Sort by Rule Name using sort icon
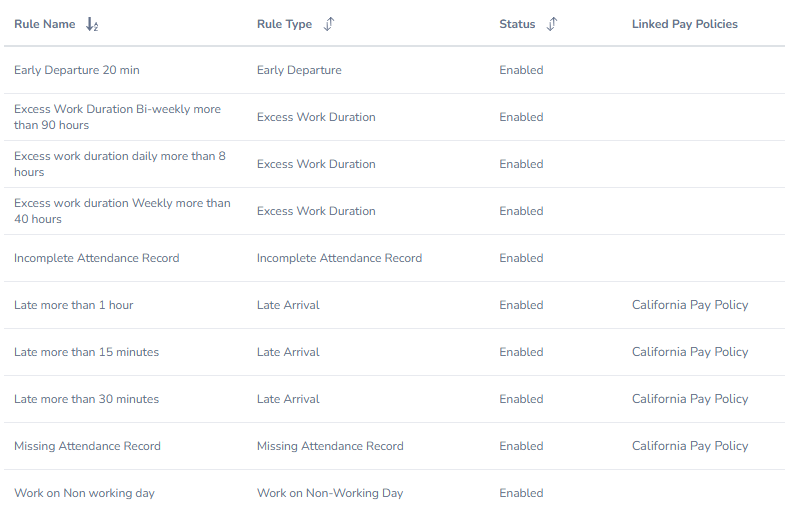The height and width of the screenshot is (532, 785). coord(92,24)
